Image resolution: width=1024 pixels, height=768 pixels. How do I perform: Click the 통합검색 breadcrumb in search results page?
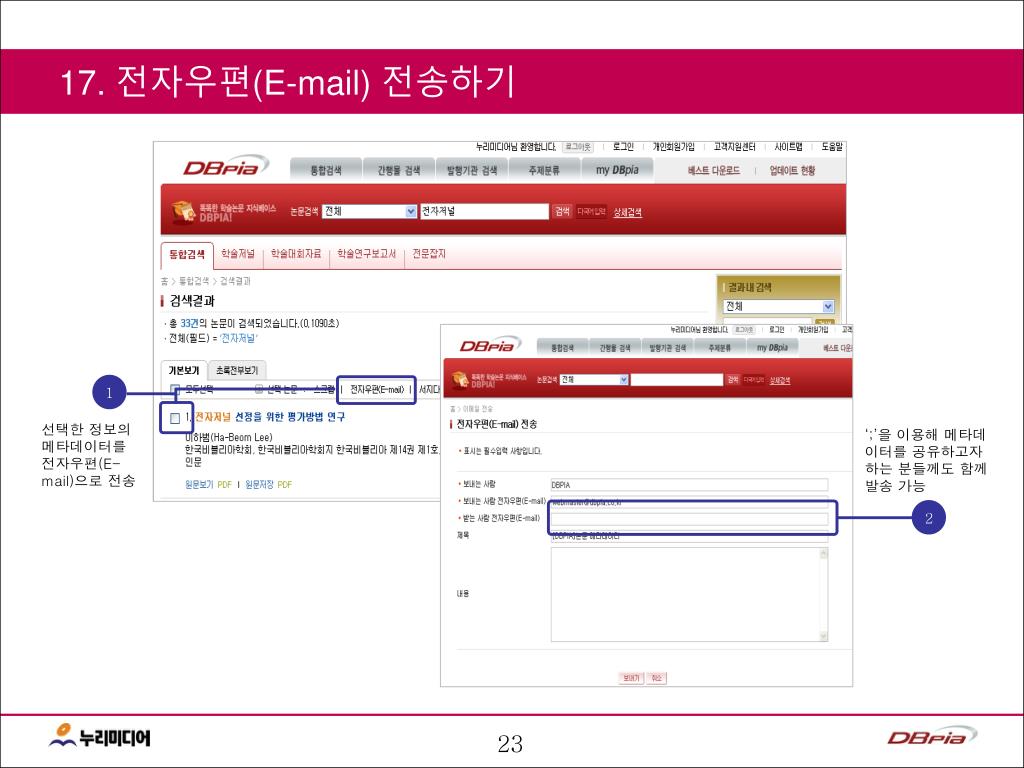[x=194, y=281]
